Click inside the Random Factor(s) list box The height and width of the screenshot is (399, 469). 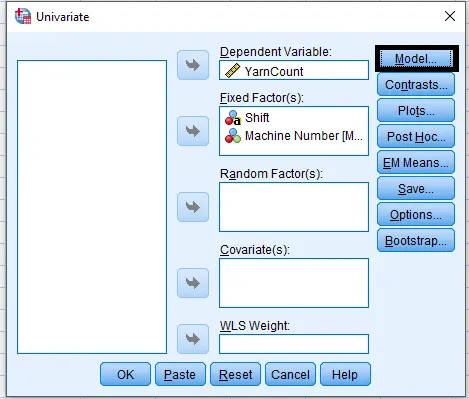(x=294, y=207)
